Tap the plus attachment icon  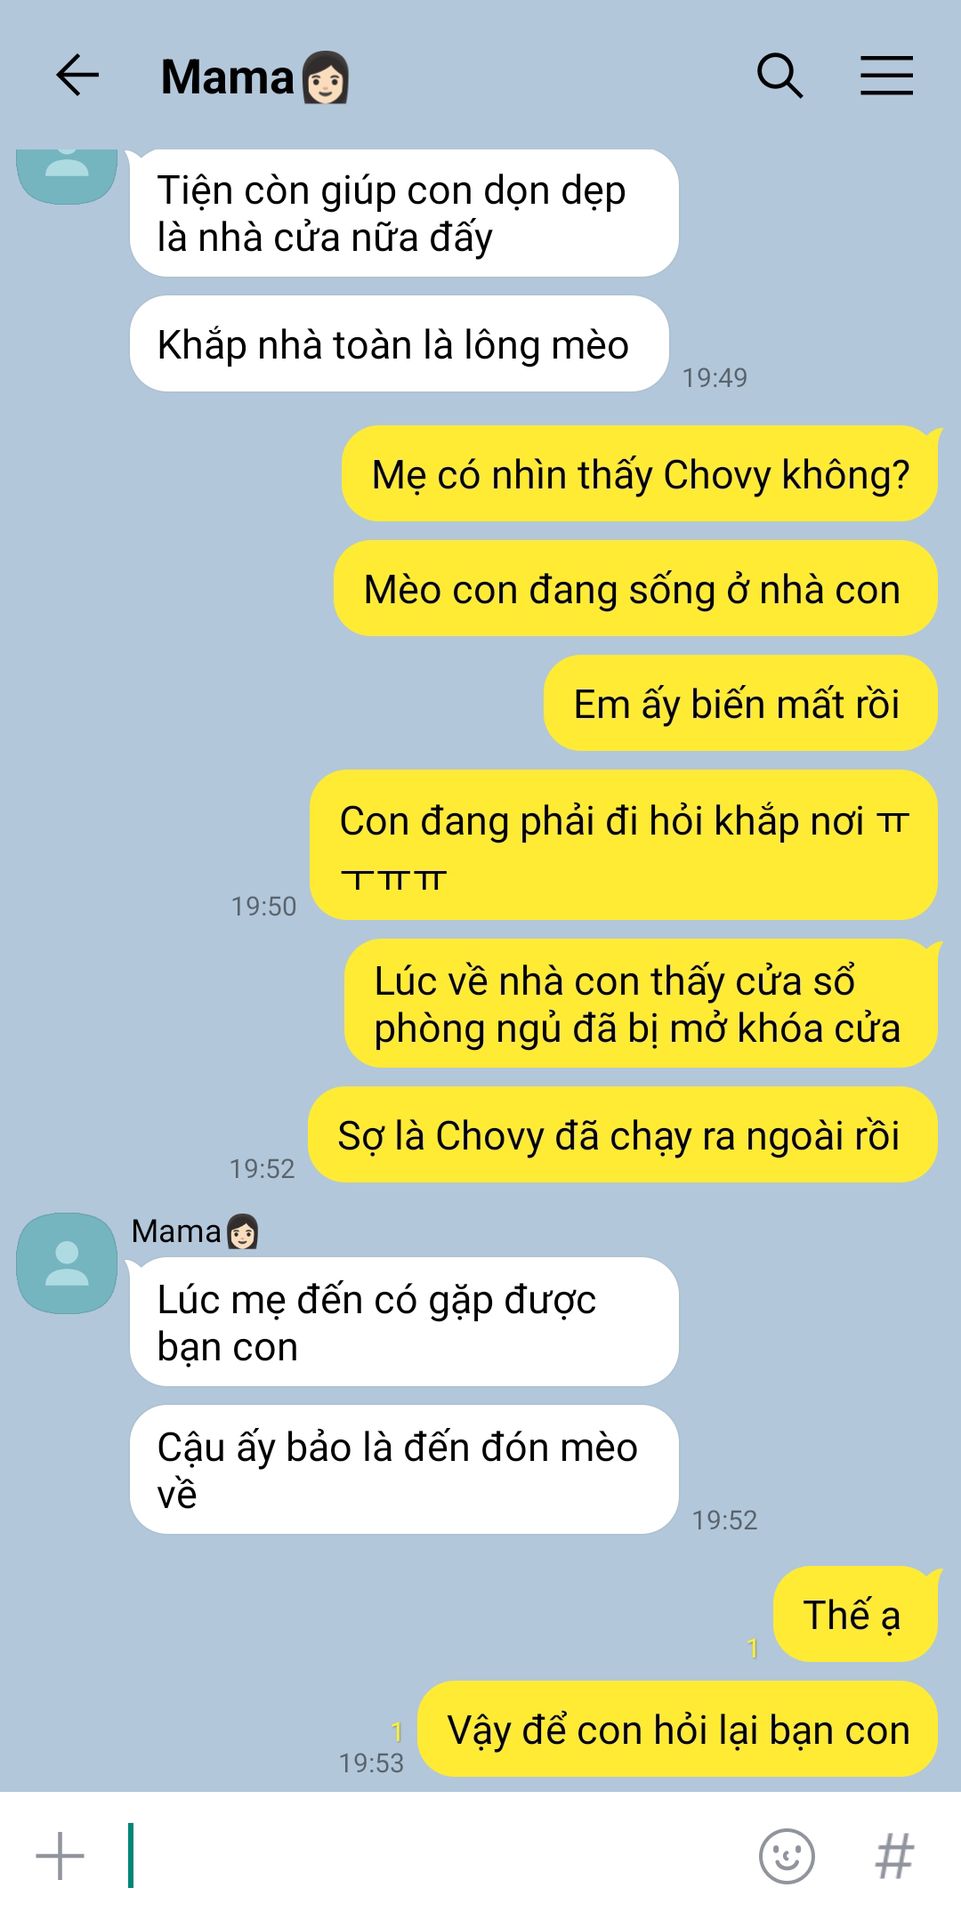point(60,1856)
